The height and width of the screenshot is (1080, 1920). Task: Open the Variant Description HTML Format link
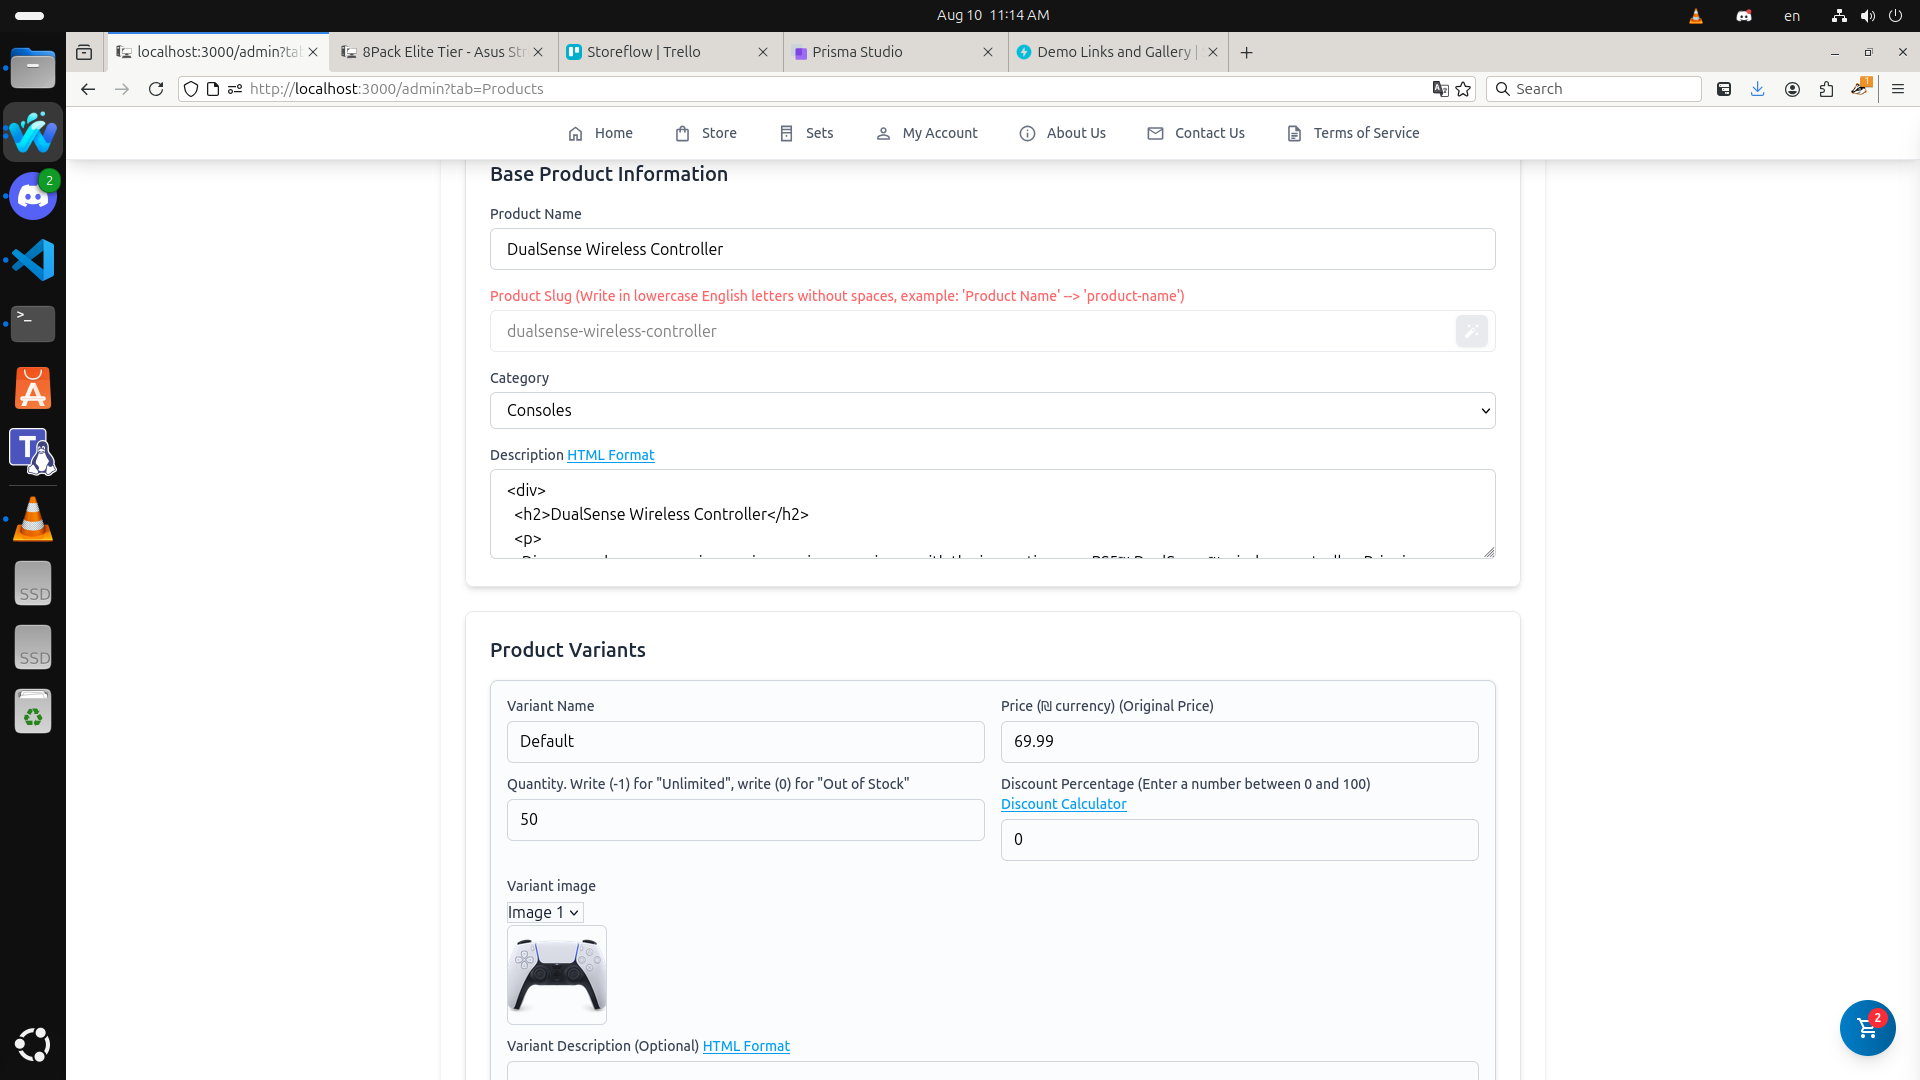(746, 1046)
